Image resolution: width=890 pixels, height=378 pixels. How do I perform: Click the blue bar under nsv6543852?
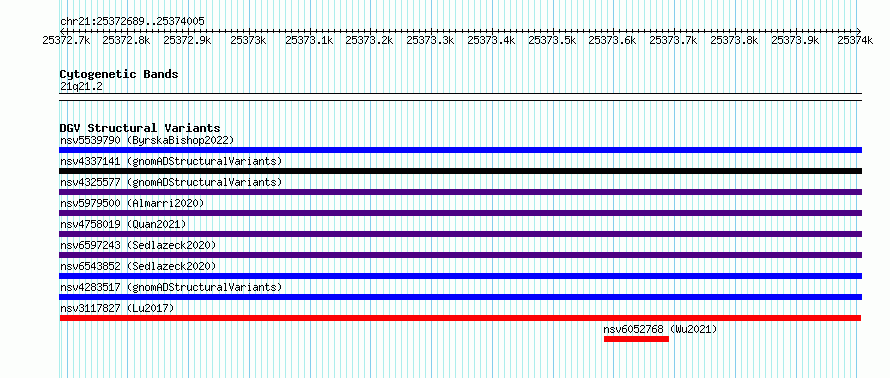[x=460, y=276]
